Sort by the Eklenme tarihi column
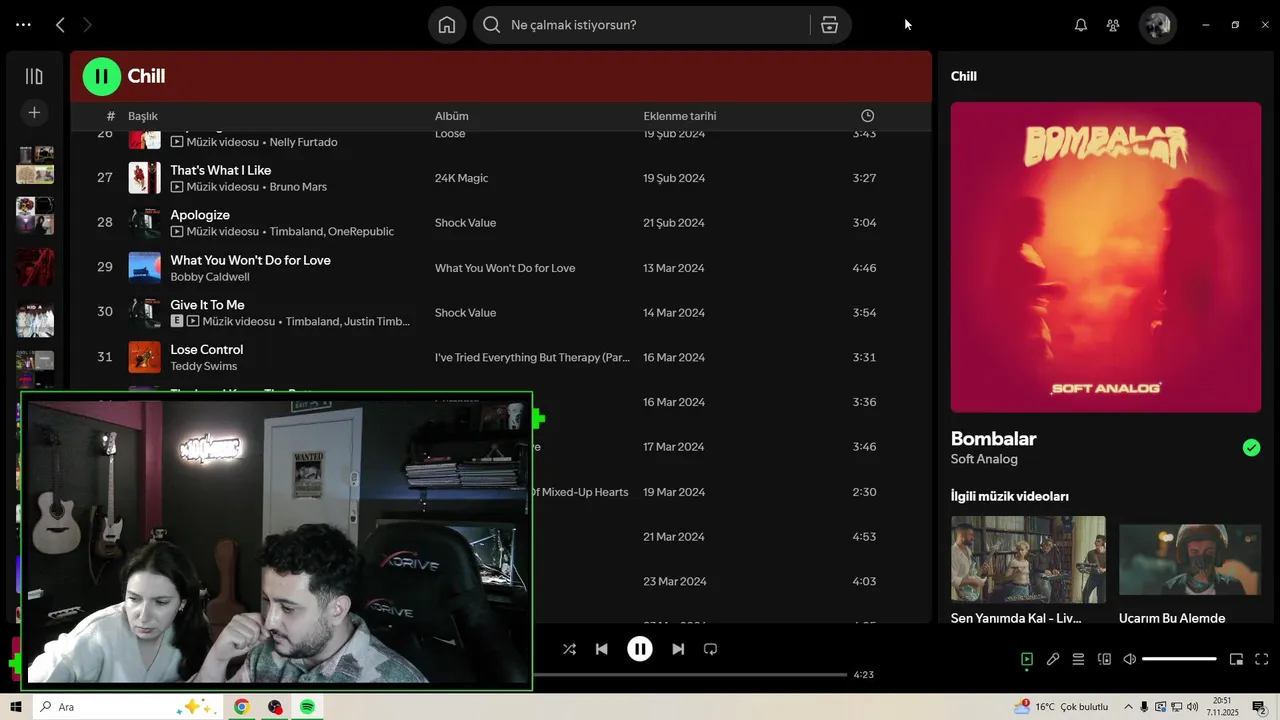This screenshot has height=720, width=1280. [680, 116]
